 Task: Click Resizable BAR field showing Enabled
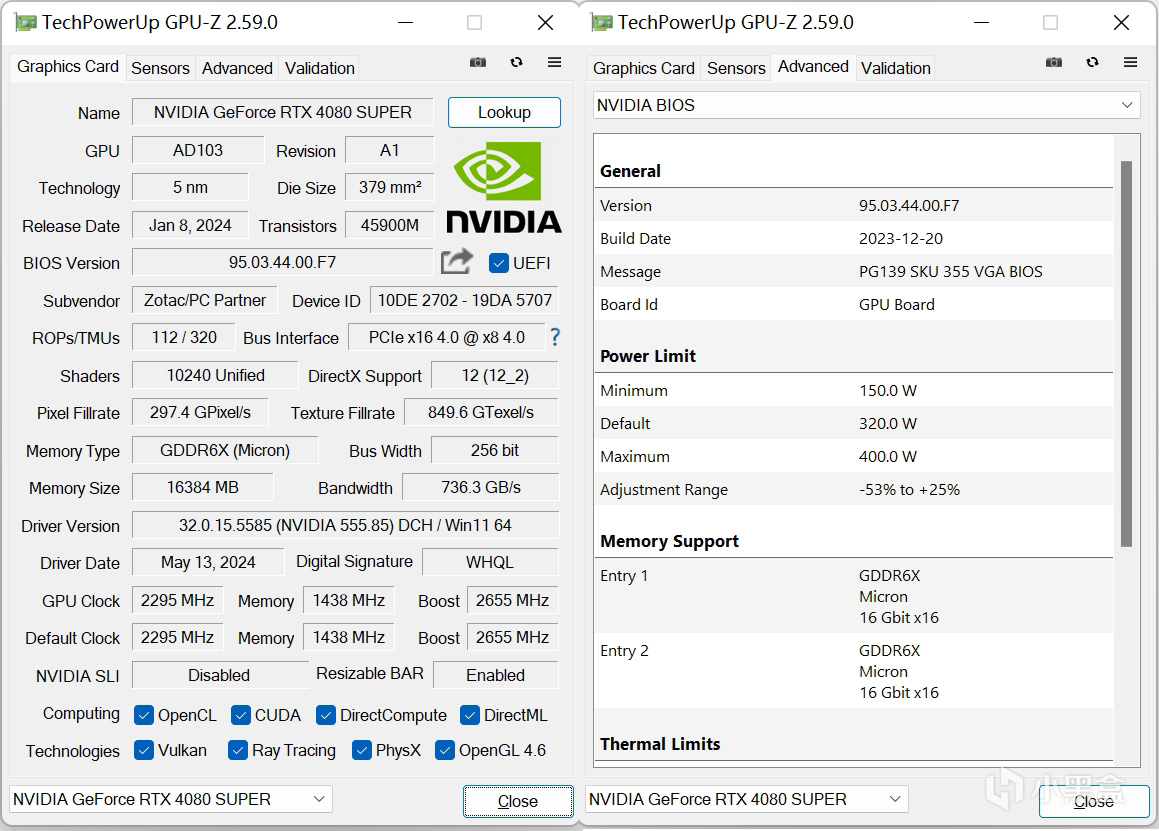495,675
